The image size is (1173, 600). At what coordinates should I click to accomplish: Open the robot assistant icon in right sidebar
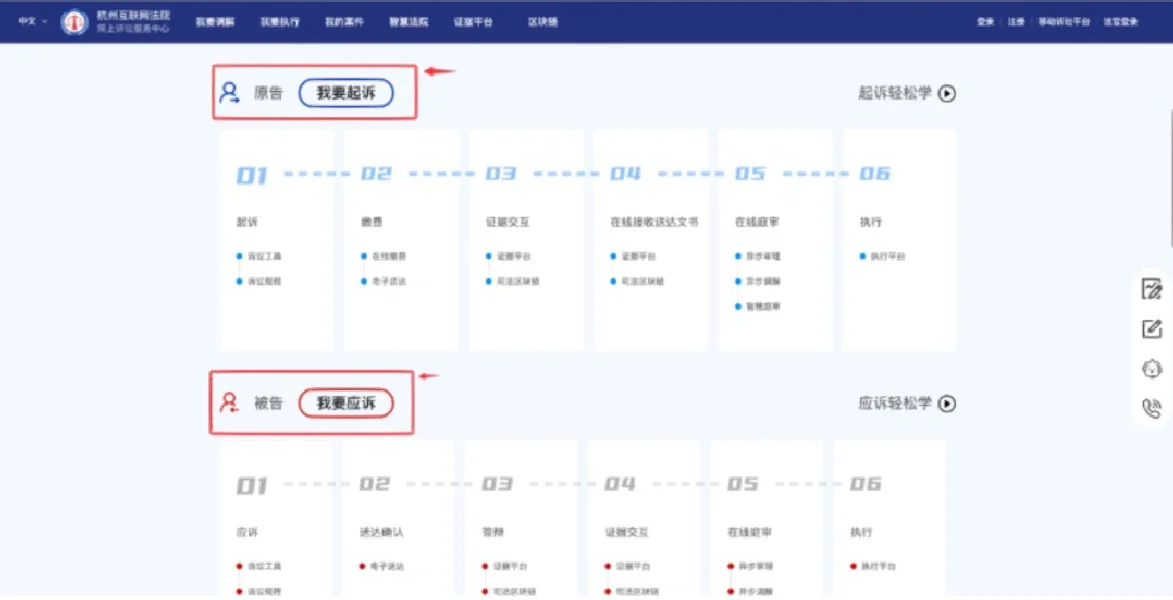[1152, 369]
